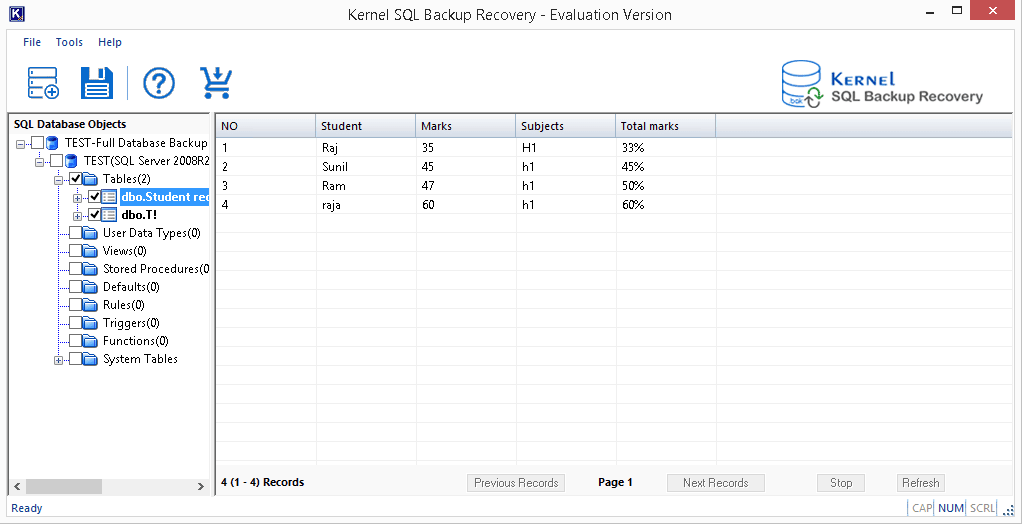Click the dbo.T! table icon
Viewport: 1022px width, 524px height.
pyautogui.click(x=110, y=215)
